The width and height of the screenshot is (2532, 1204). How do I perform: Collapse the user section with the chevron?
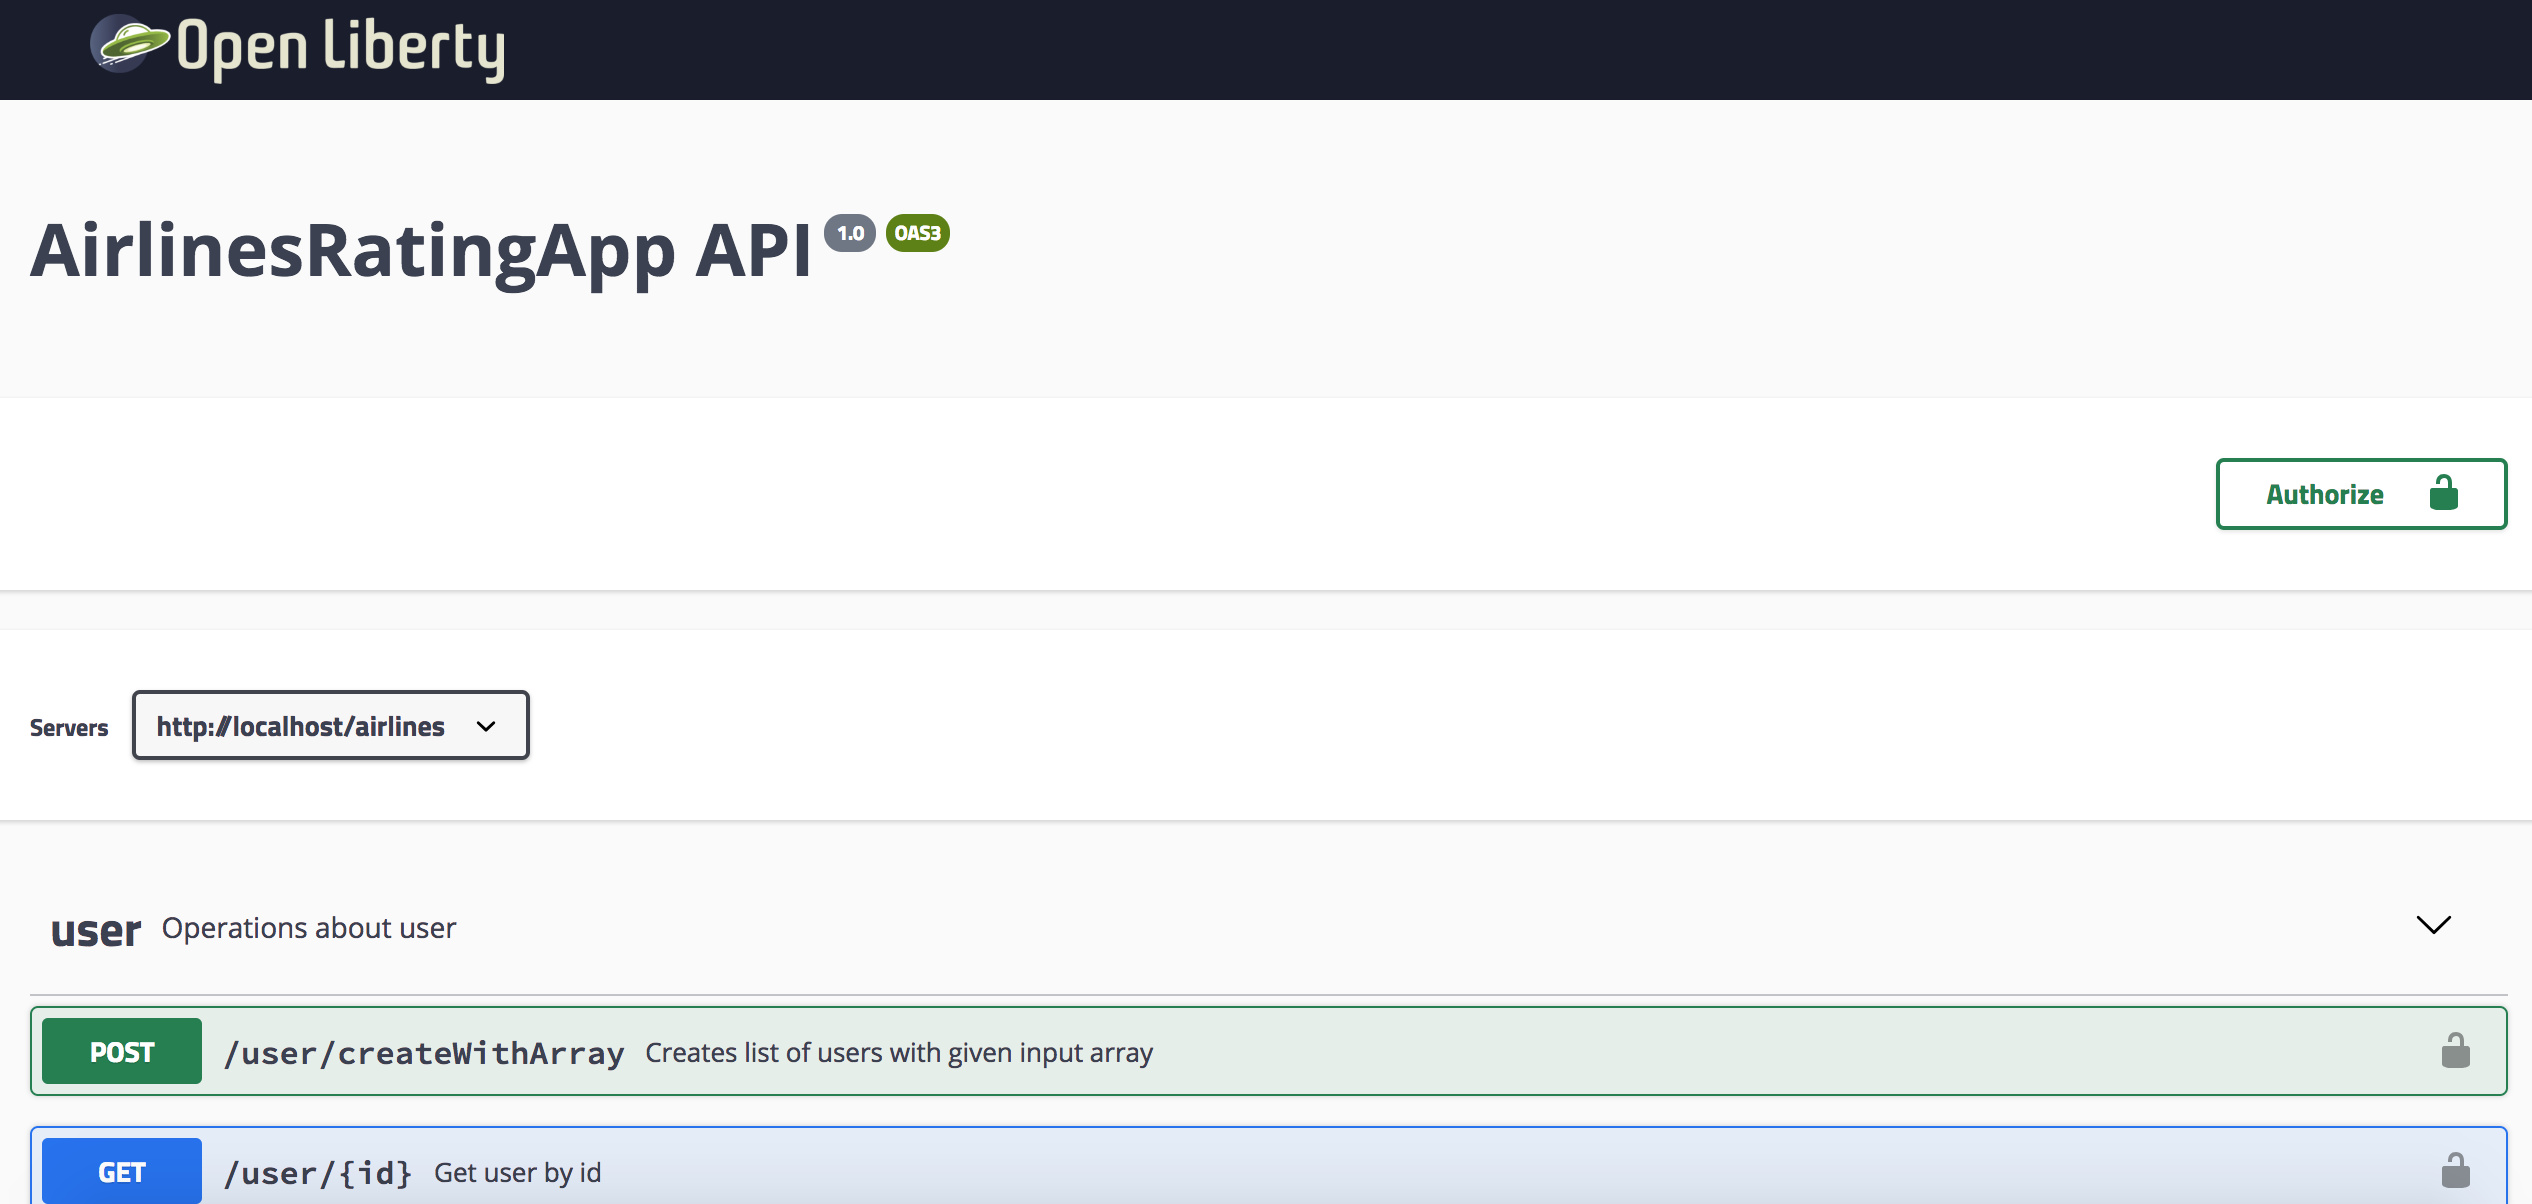coord(2433,925)
